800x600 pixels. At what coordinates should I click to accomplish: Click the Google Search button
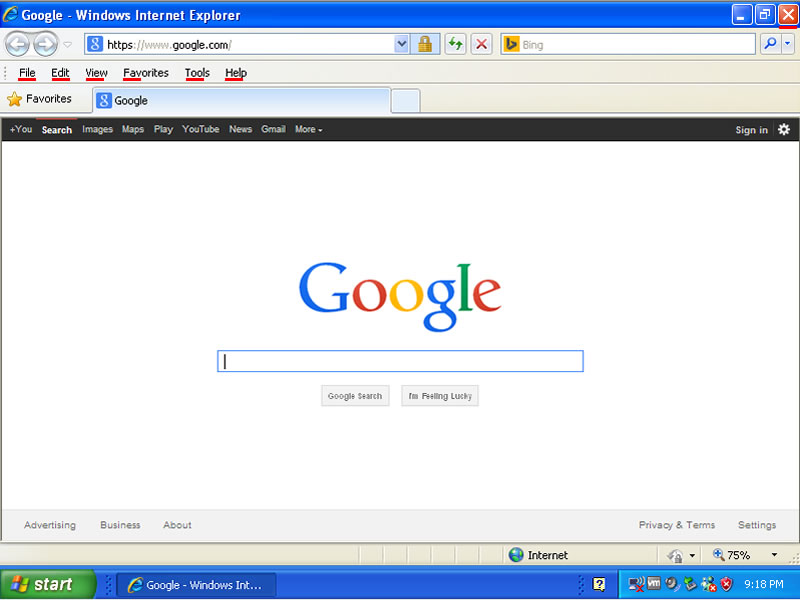tap(355, 396)
